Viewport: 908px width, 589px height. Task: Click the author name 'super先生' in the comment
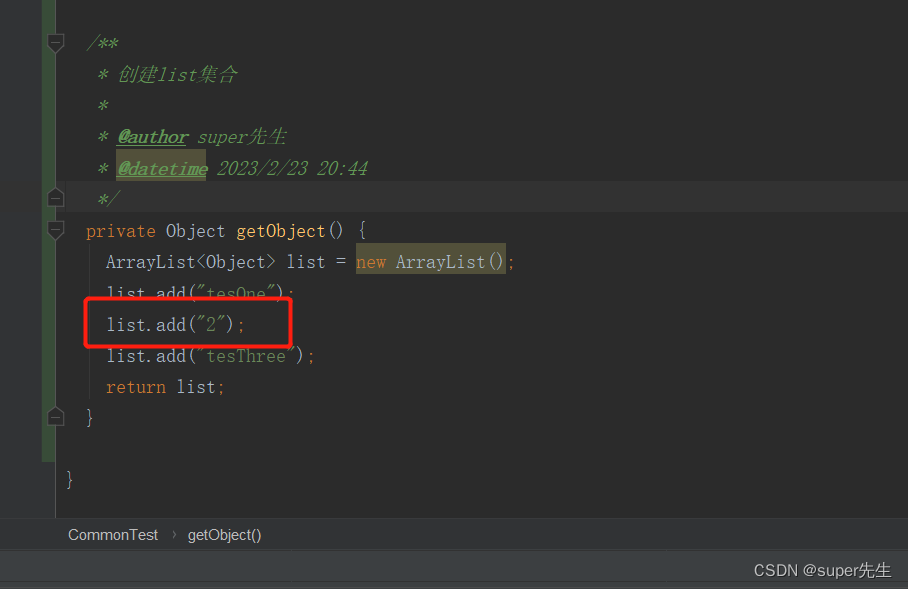pos(241,137)
